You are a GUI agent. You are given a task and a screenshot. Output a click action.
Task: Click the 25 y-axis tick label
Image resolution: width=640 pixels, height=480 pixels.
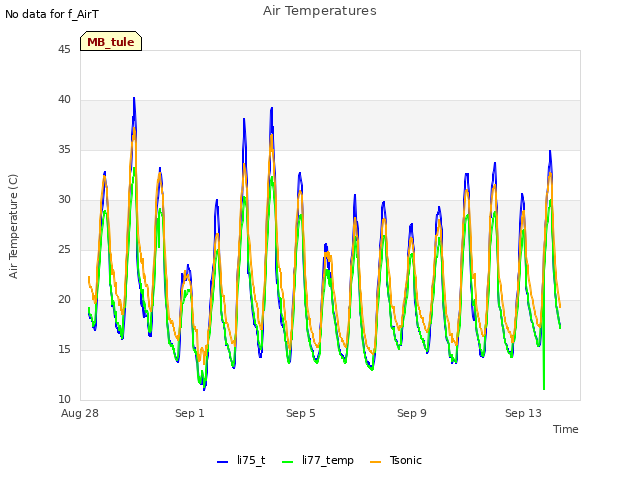pos(64,249)
